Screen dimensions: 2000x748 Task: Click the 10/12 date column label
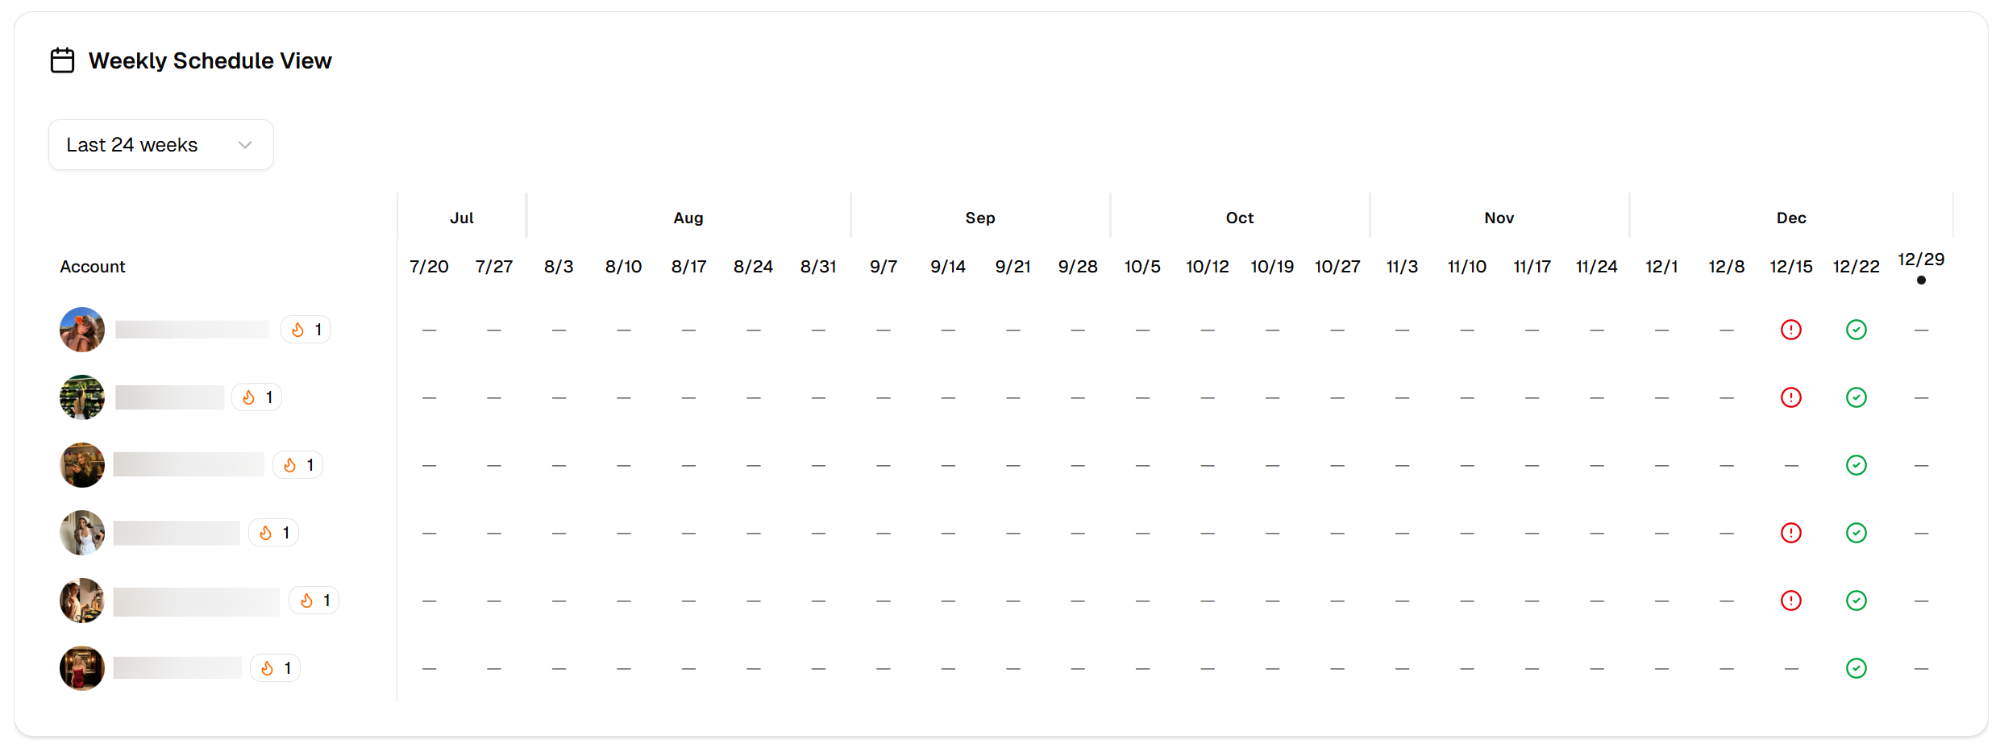click(x=1207, y=266)
